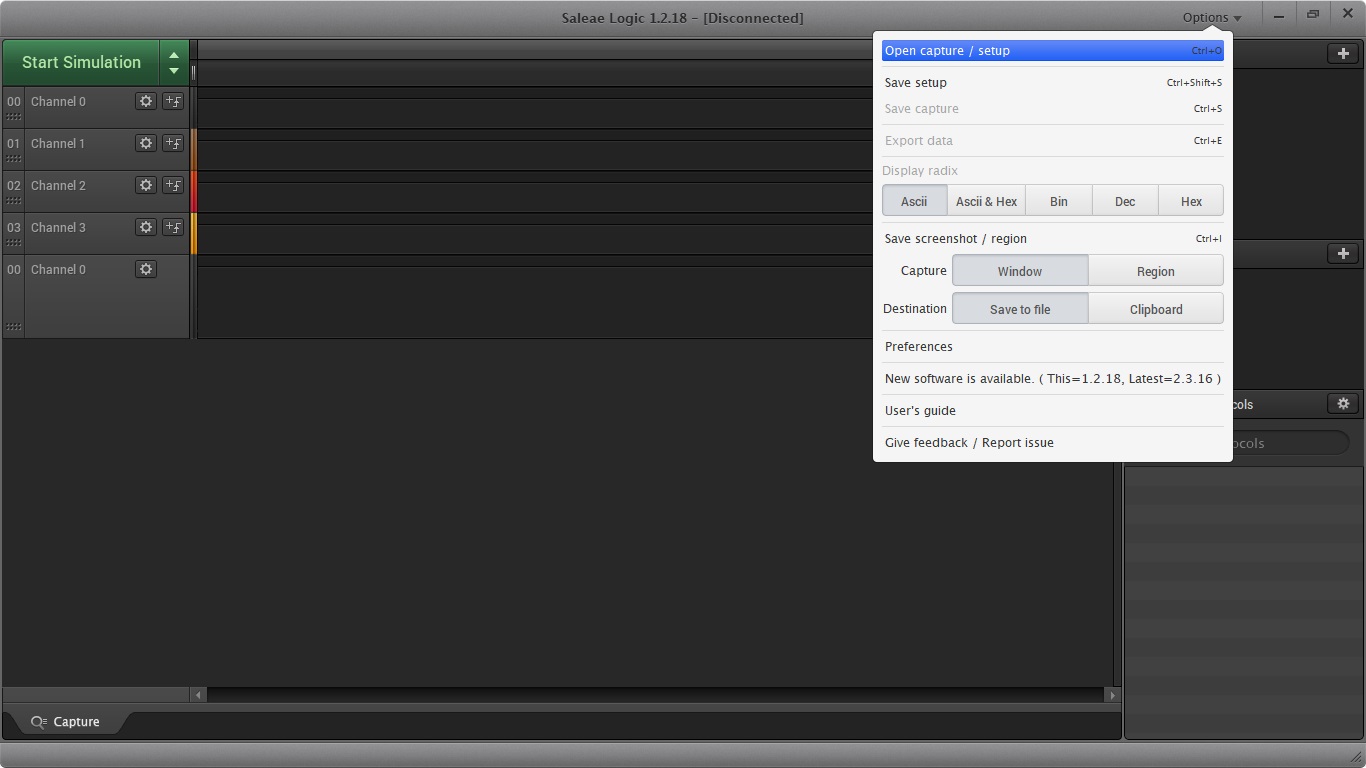Choose Open capture / setup
The height and width of the screenshot is (768, 1366).
(1053, 50)
